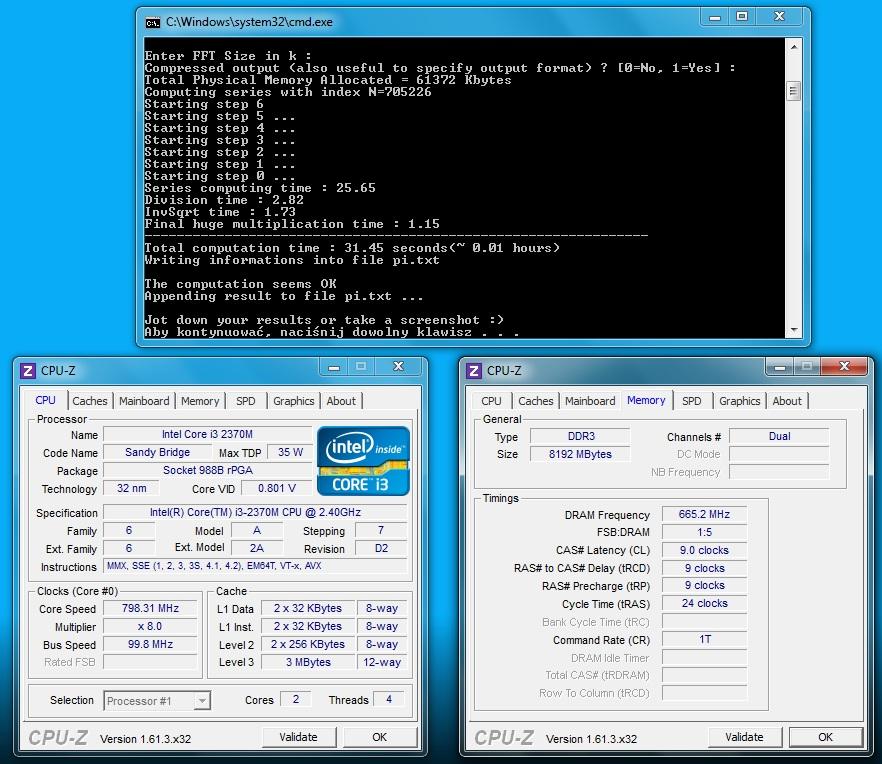Close the right CPU-Z window
The height and width of the screenshot is (764, 882).
tap(844, 367)
